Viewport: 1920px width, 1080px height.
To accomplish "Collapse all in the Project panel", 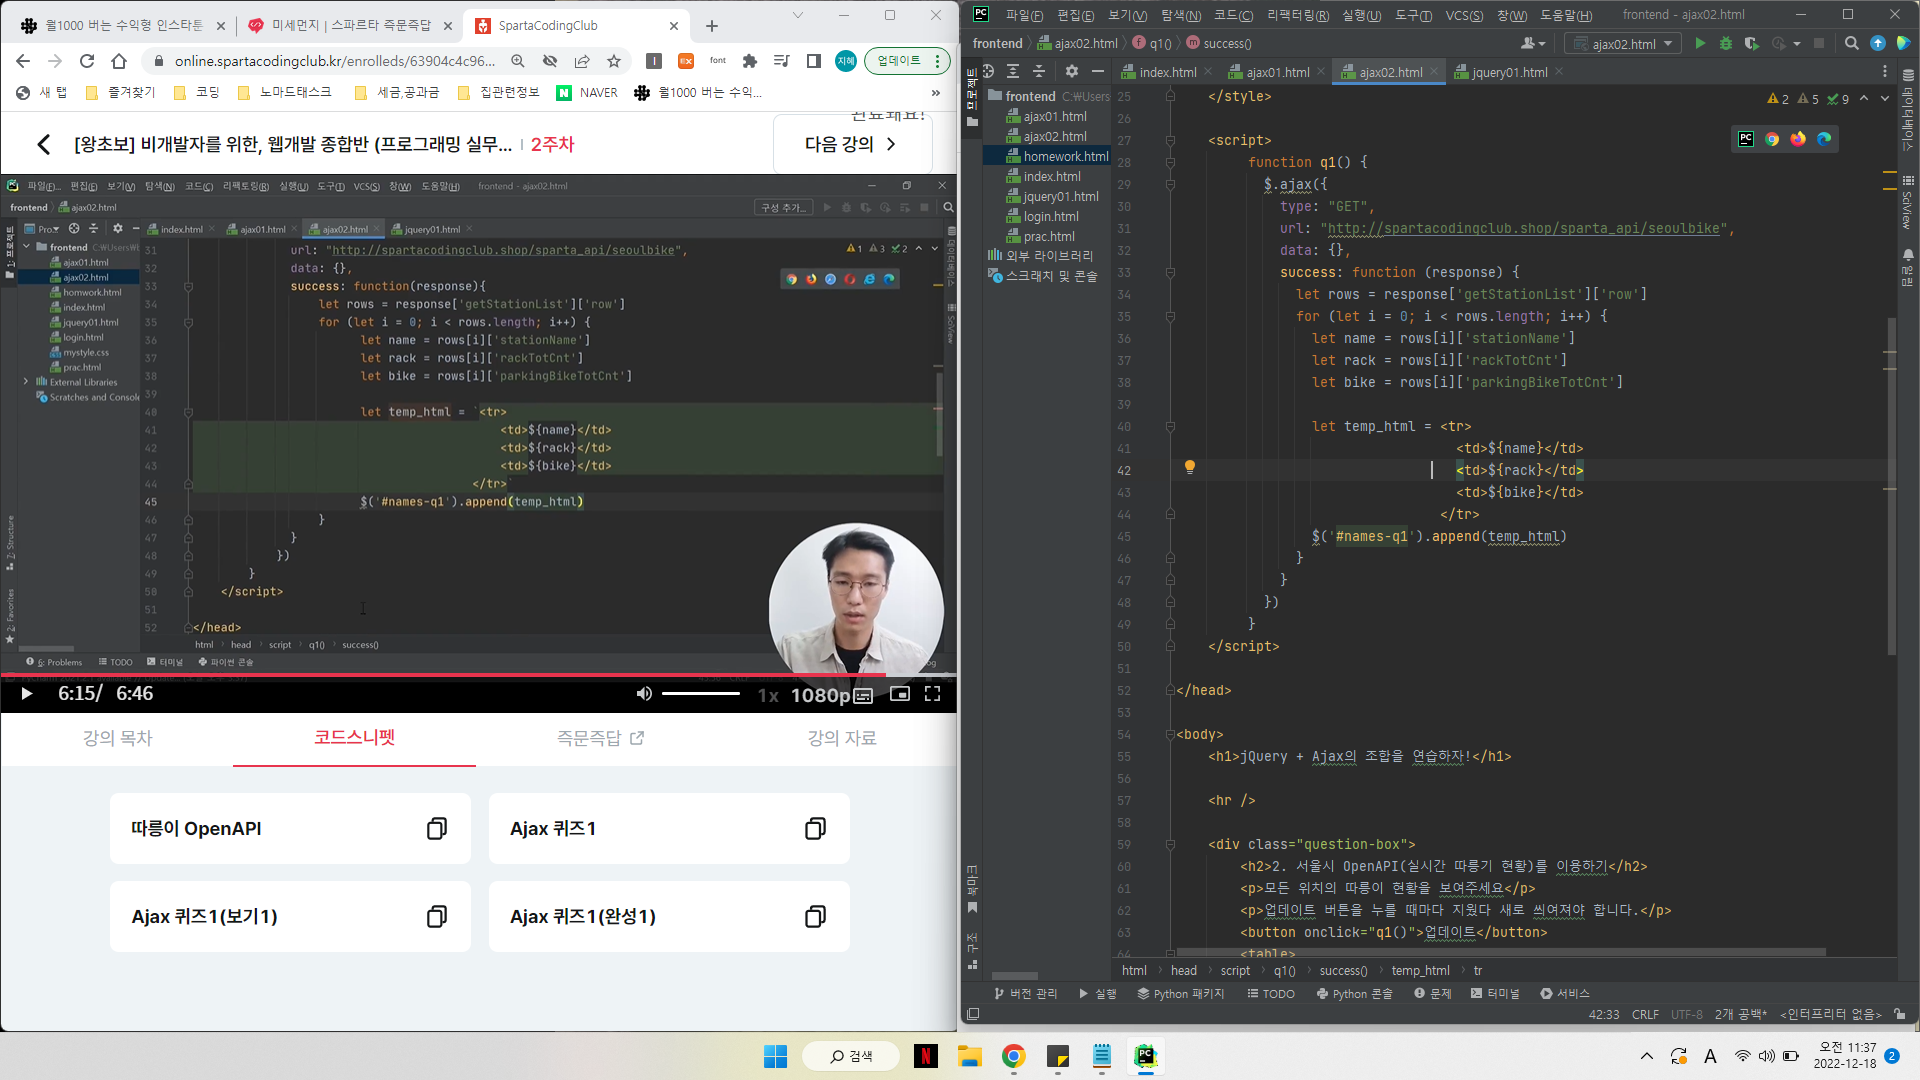I will tap(1039, 72).
